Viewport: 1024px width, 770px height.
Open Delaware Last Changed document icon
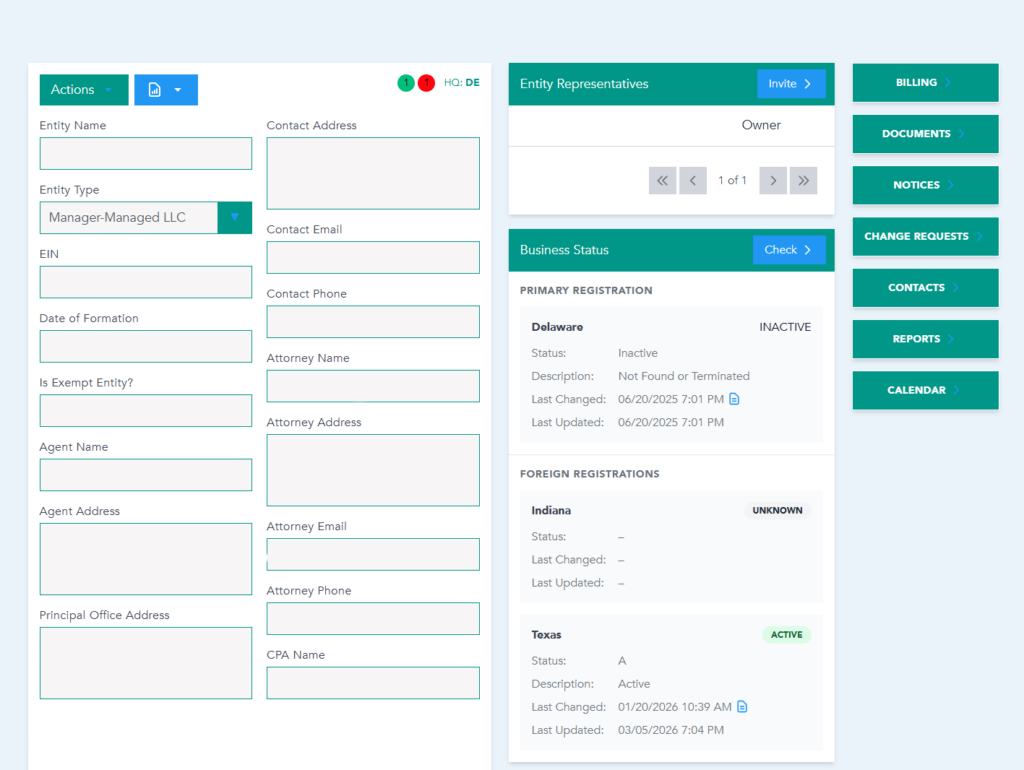click(734, 399)
